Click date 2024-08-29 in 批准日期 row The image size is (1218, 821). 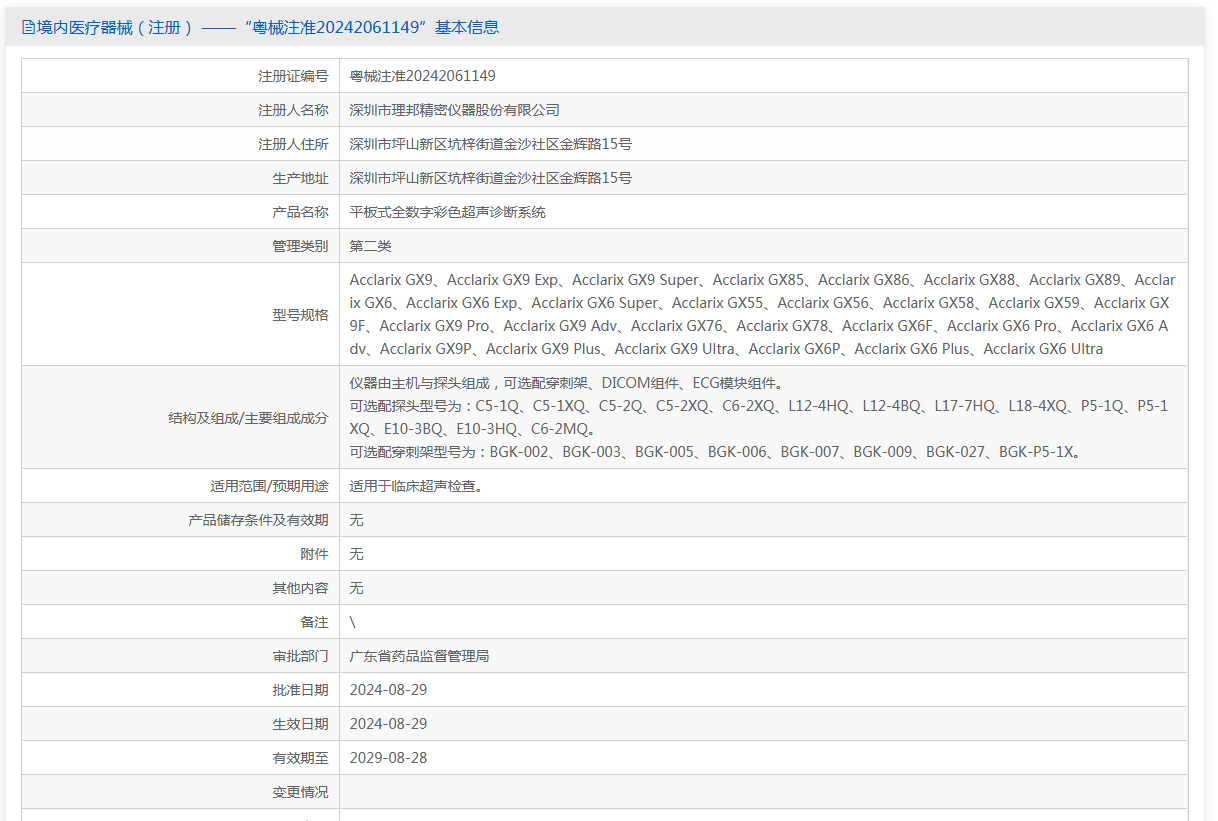[x=388, y=690]
